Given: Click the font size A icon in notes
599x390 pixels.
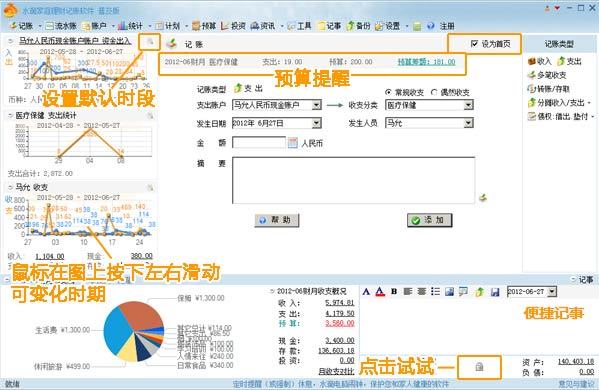Looking at the screenshot, I should tap(366, 292).
